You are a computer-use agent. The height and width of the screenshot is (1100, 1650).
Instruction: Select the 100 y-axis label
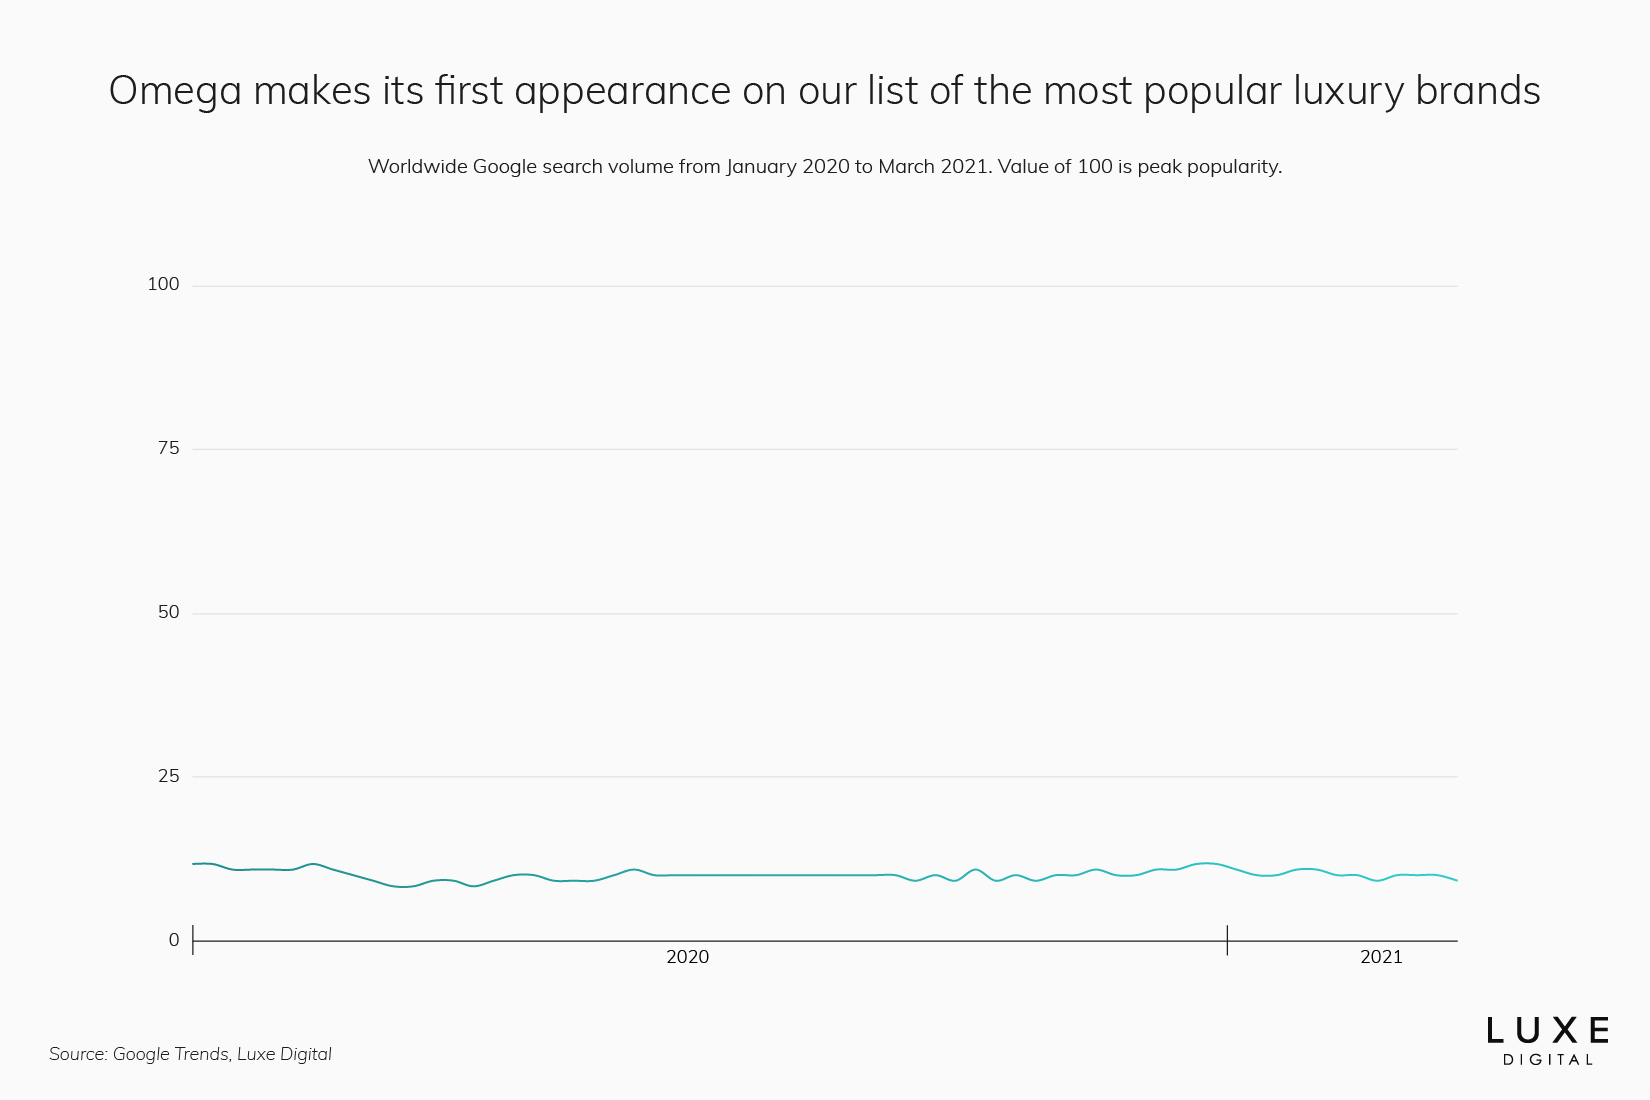(x=163, y=284)
